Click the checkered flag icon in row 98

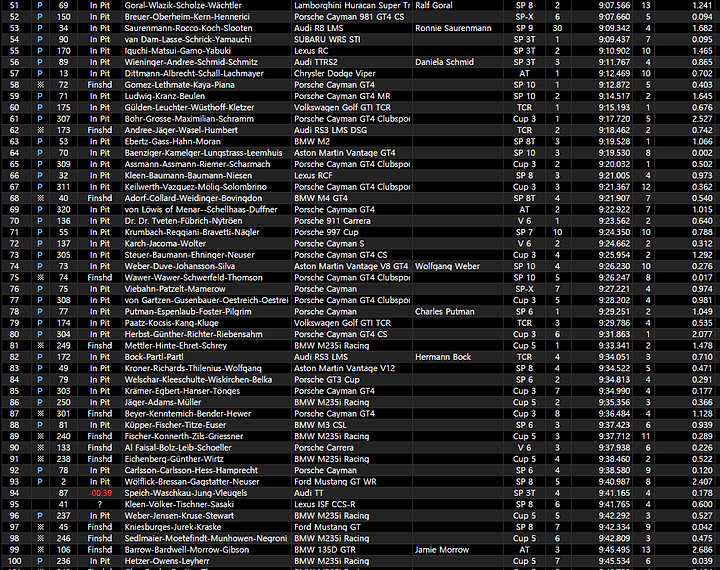pyautogui.click(x=40, y=538)
